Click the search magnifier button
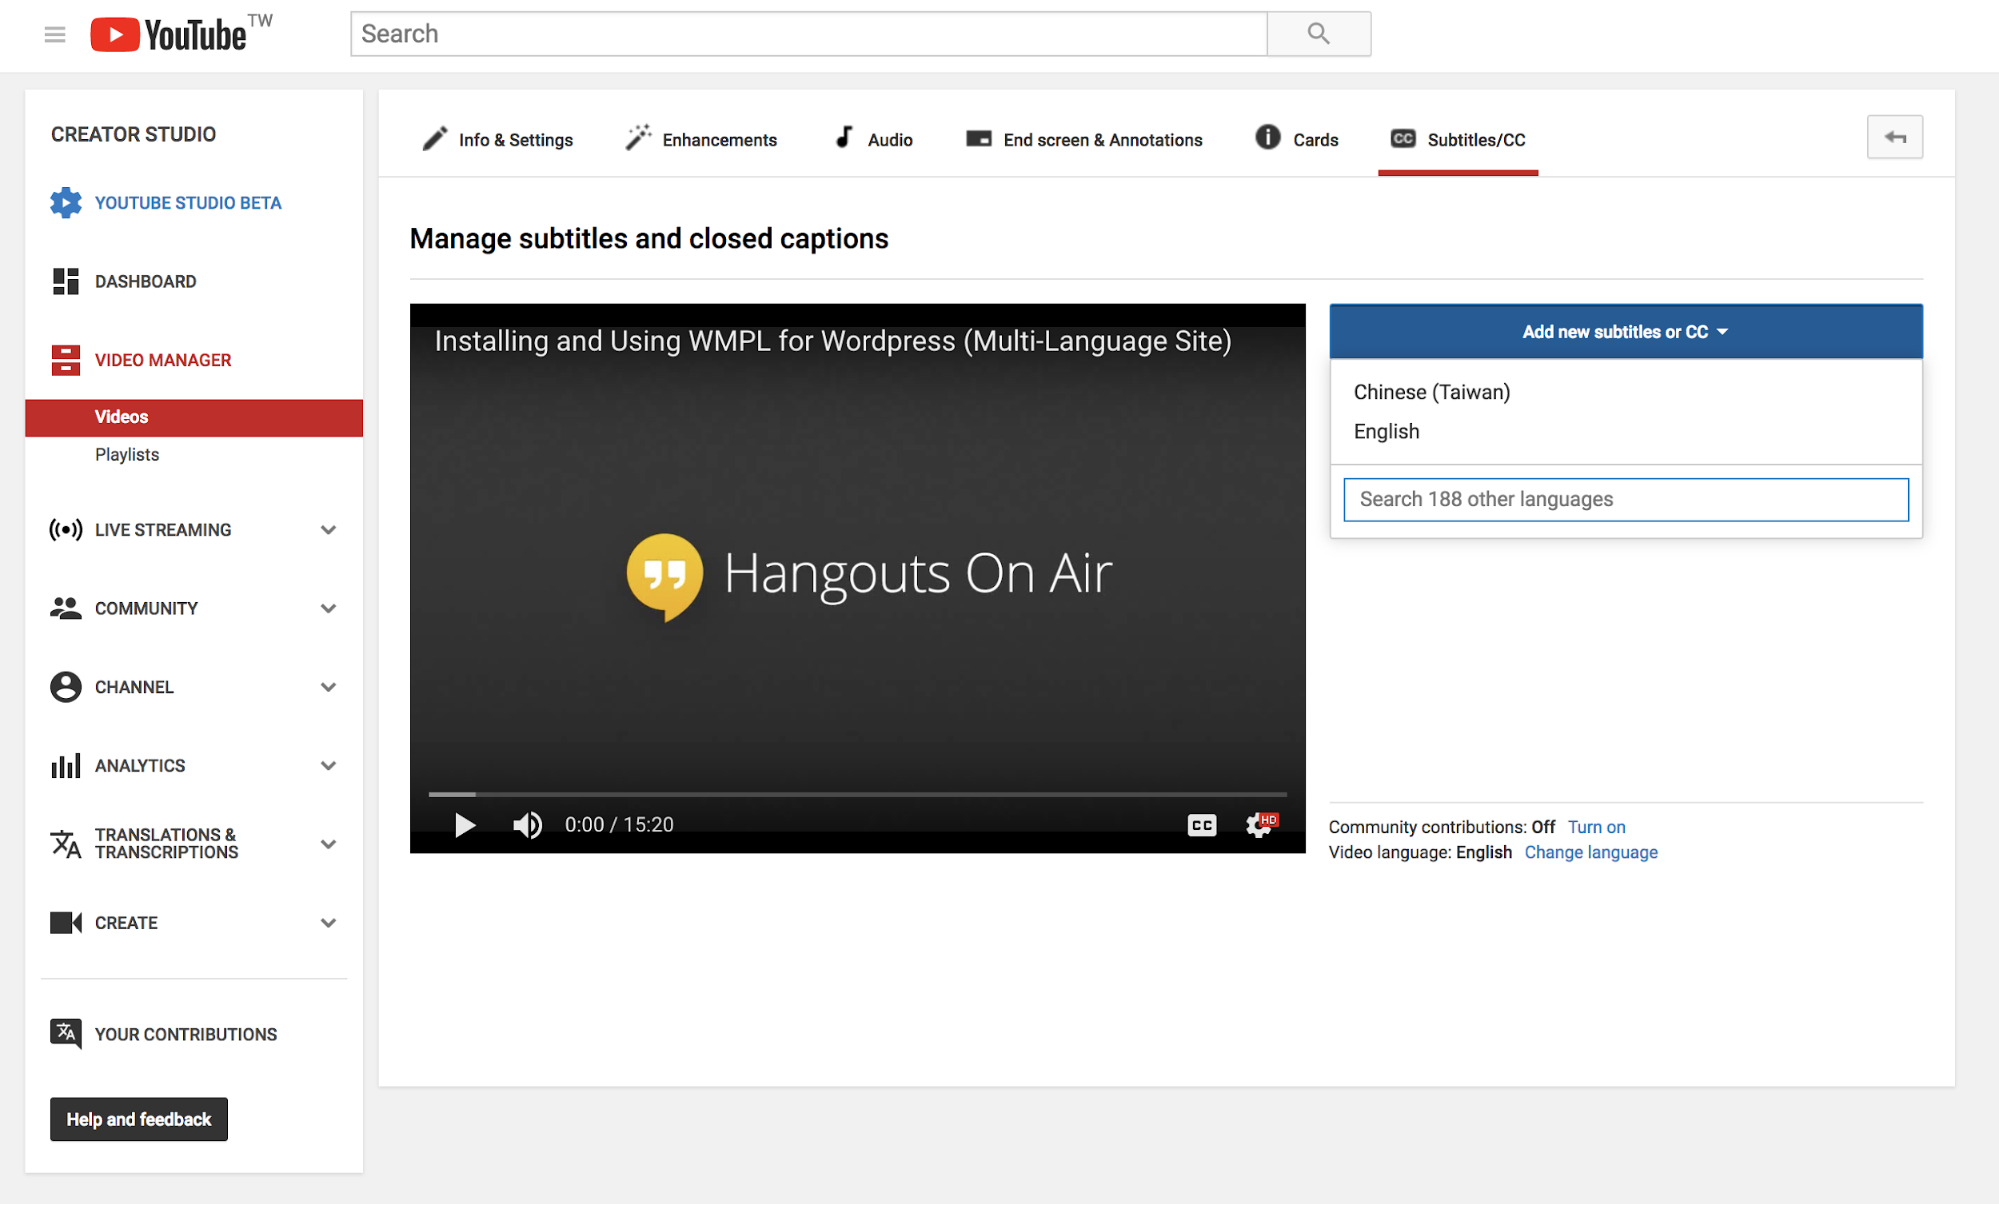Screen dimensions: 1999x1205 1318,34
